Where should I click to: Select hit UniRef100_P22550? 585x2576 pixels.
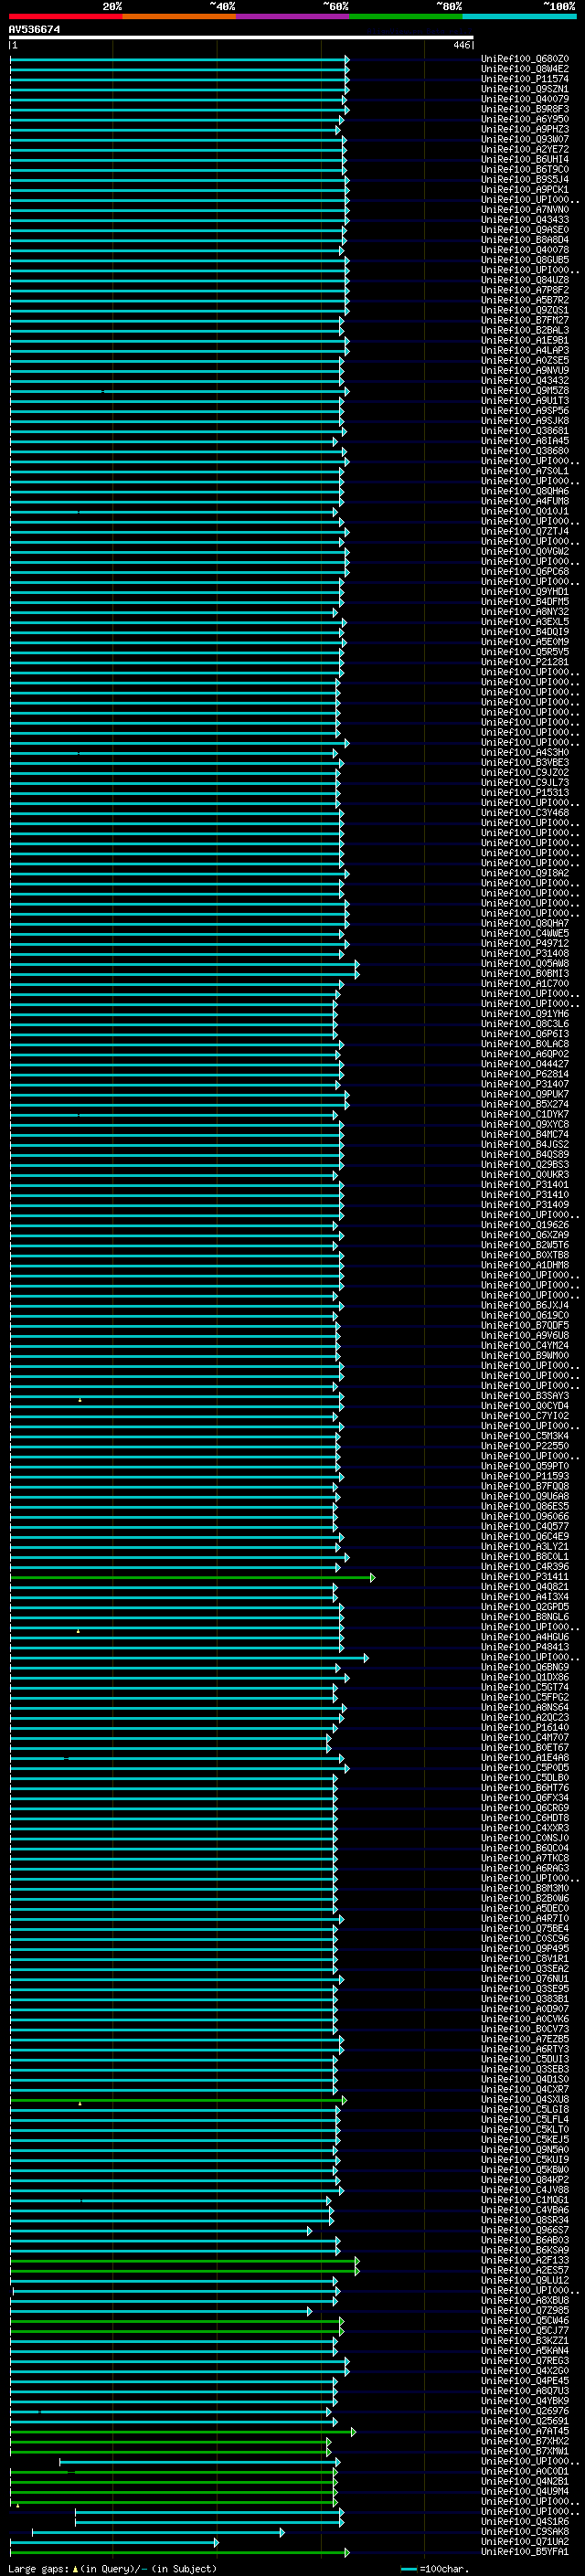pos(525,1446)
